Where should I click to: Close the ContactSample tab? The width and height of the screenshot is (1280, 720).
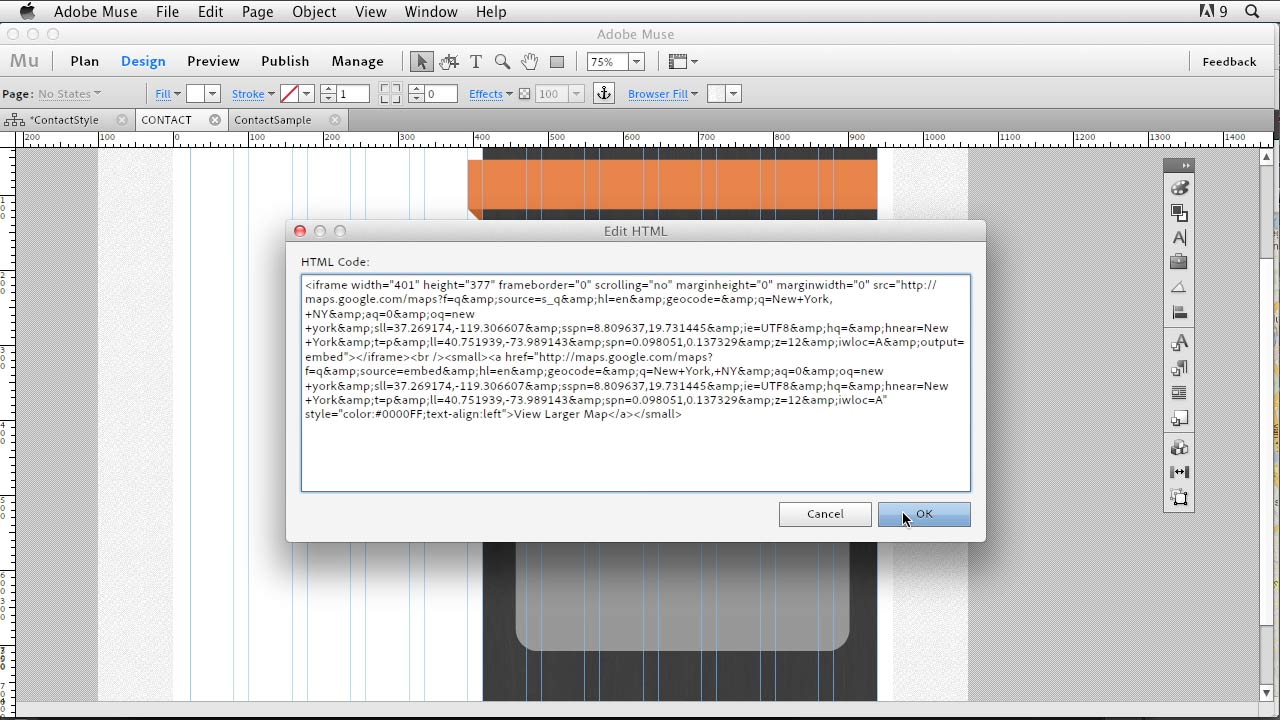tap(335, 120)
